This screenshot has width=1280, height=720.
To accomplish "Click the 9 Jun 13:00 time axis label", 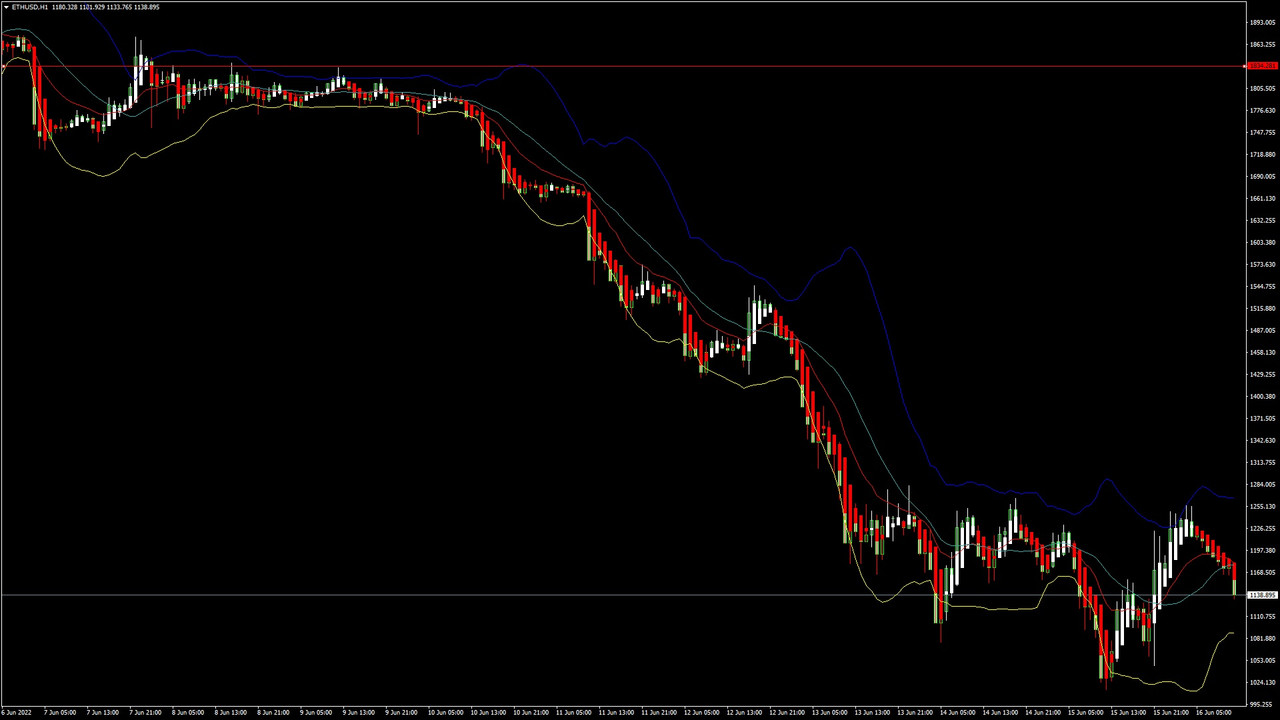I will pyautogui.click(x=360, y=713).
